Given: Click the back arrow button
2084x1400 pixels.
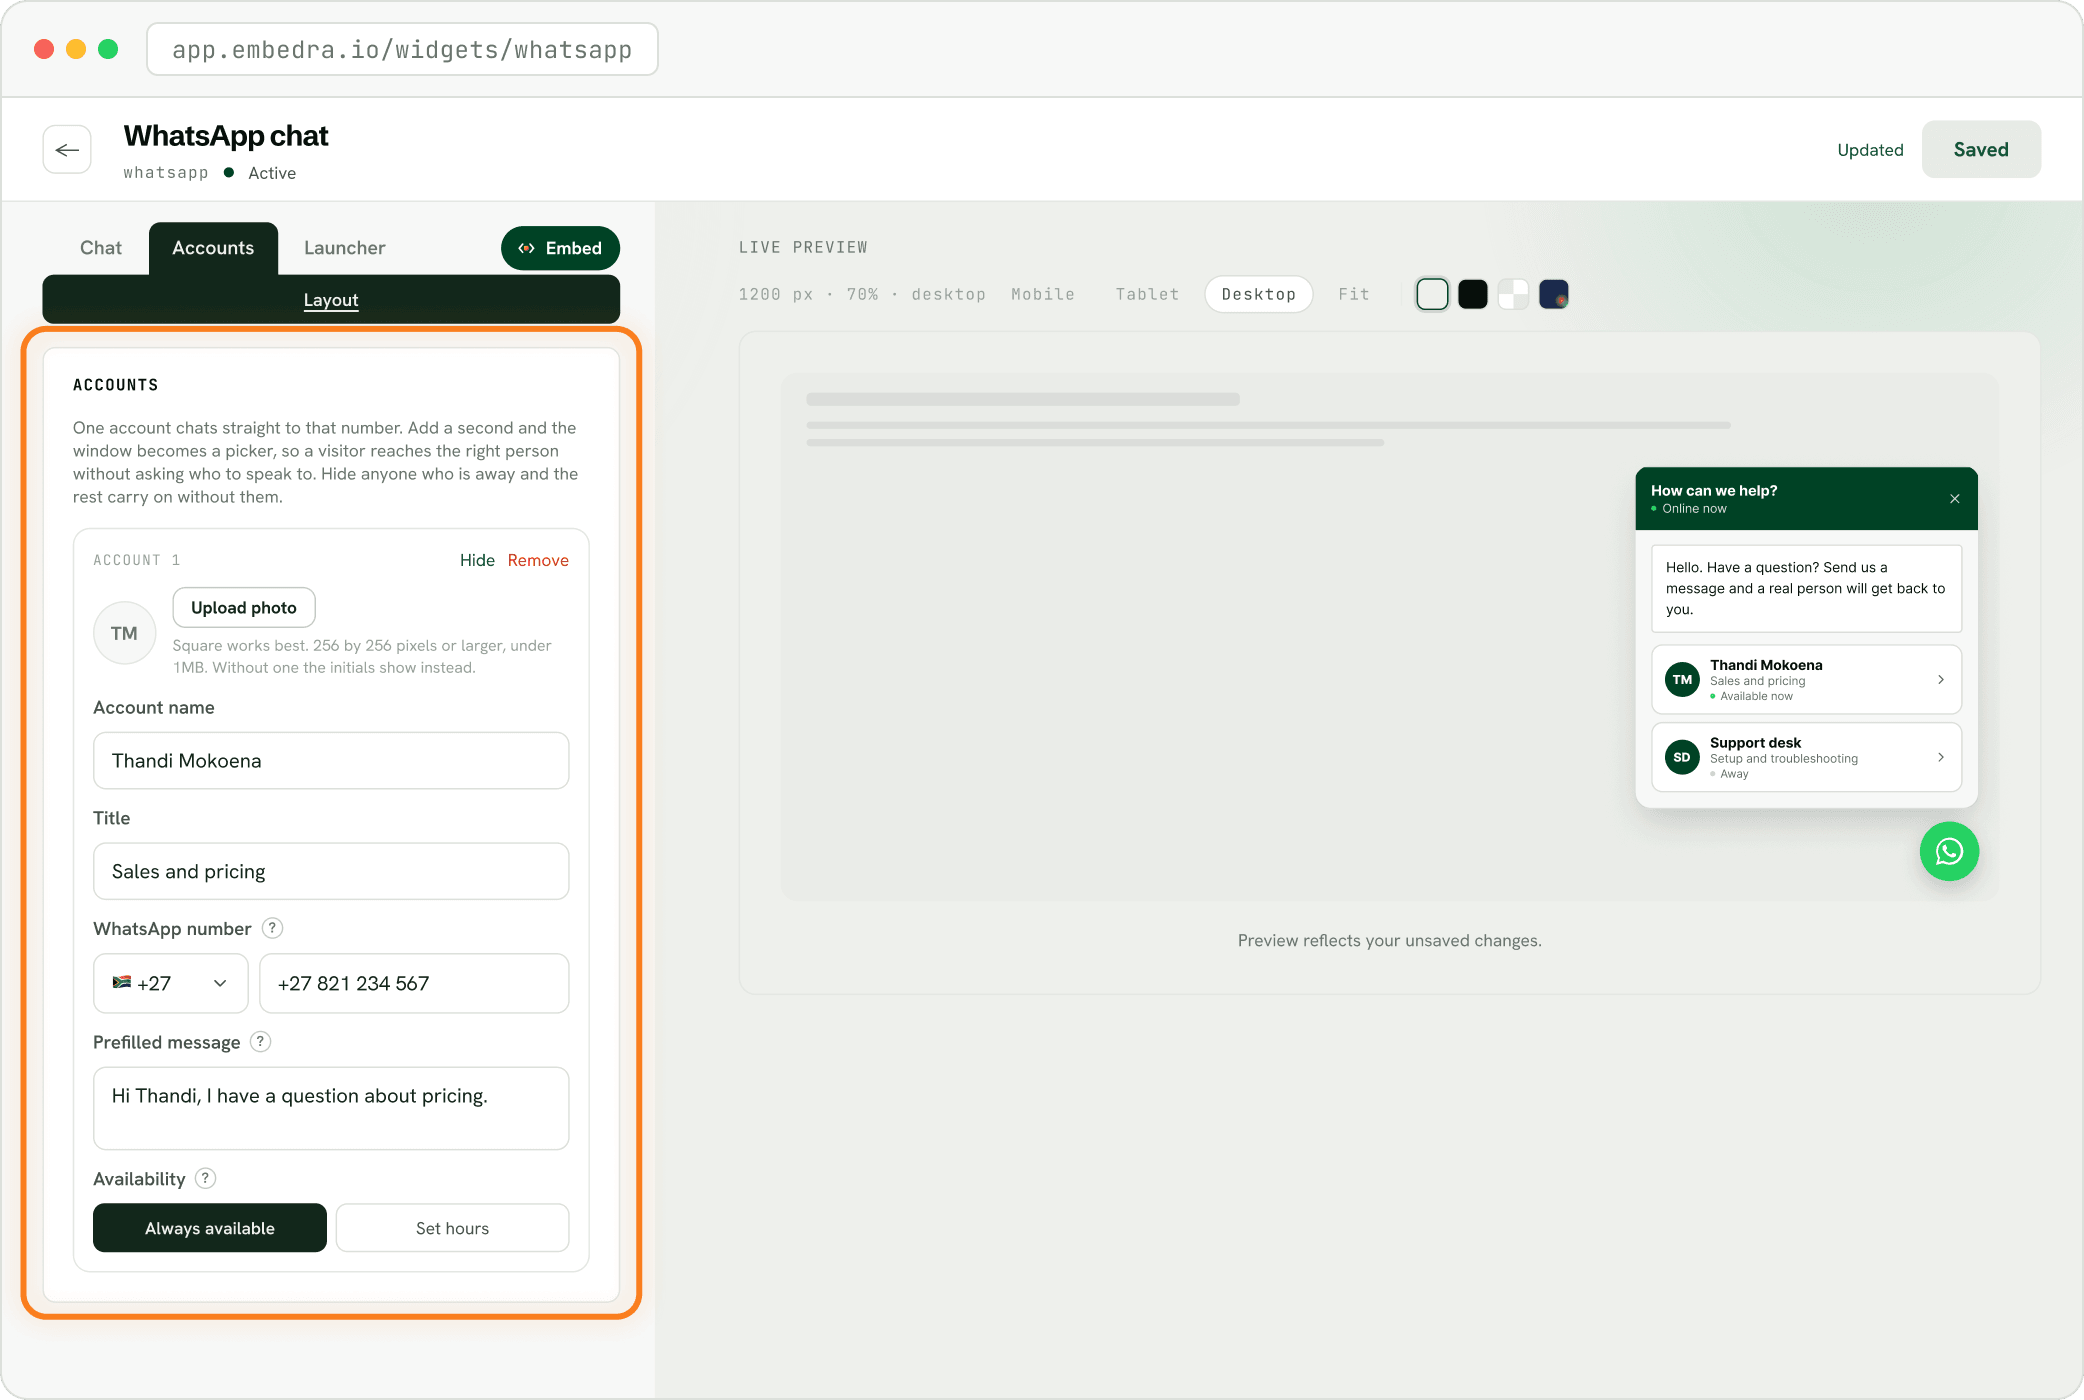Looking at the screenshot, I should [67, 150].
